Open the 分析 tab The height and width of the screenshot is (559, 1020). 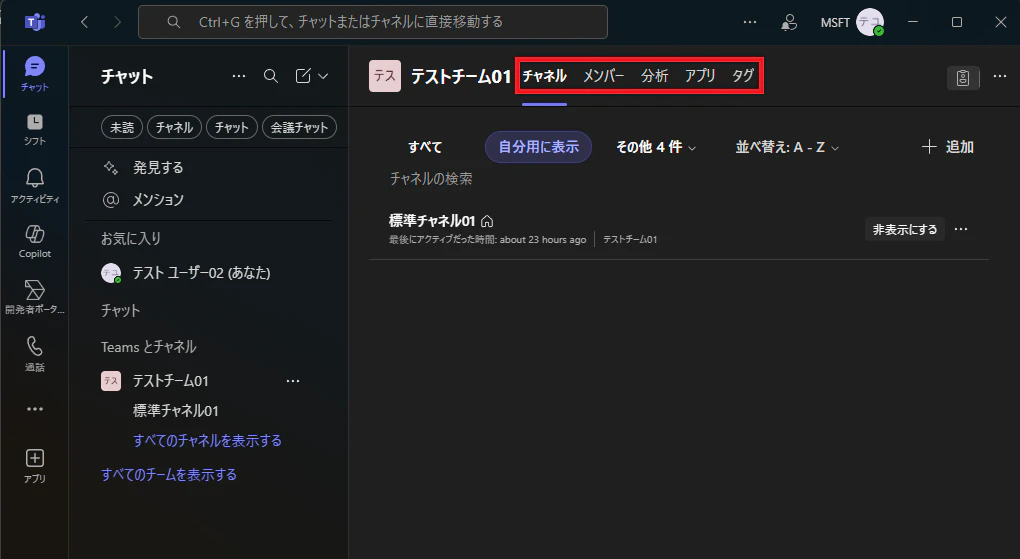654,76
